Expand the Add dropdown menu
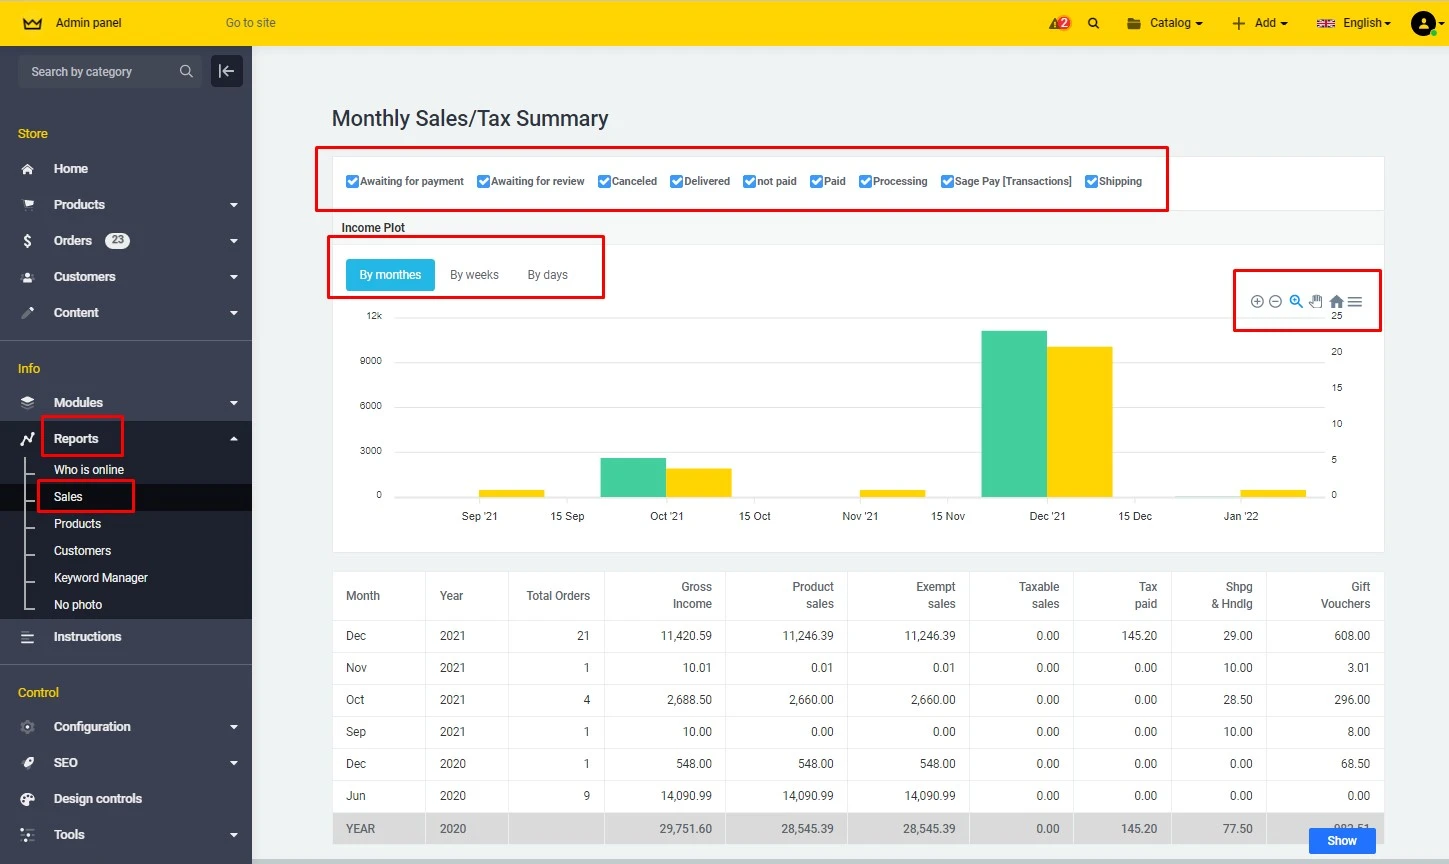The width and height of the screenshot is (1449, 864). (1259, 22)
